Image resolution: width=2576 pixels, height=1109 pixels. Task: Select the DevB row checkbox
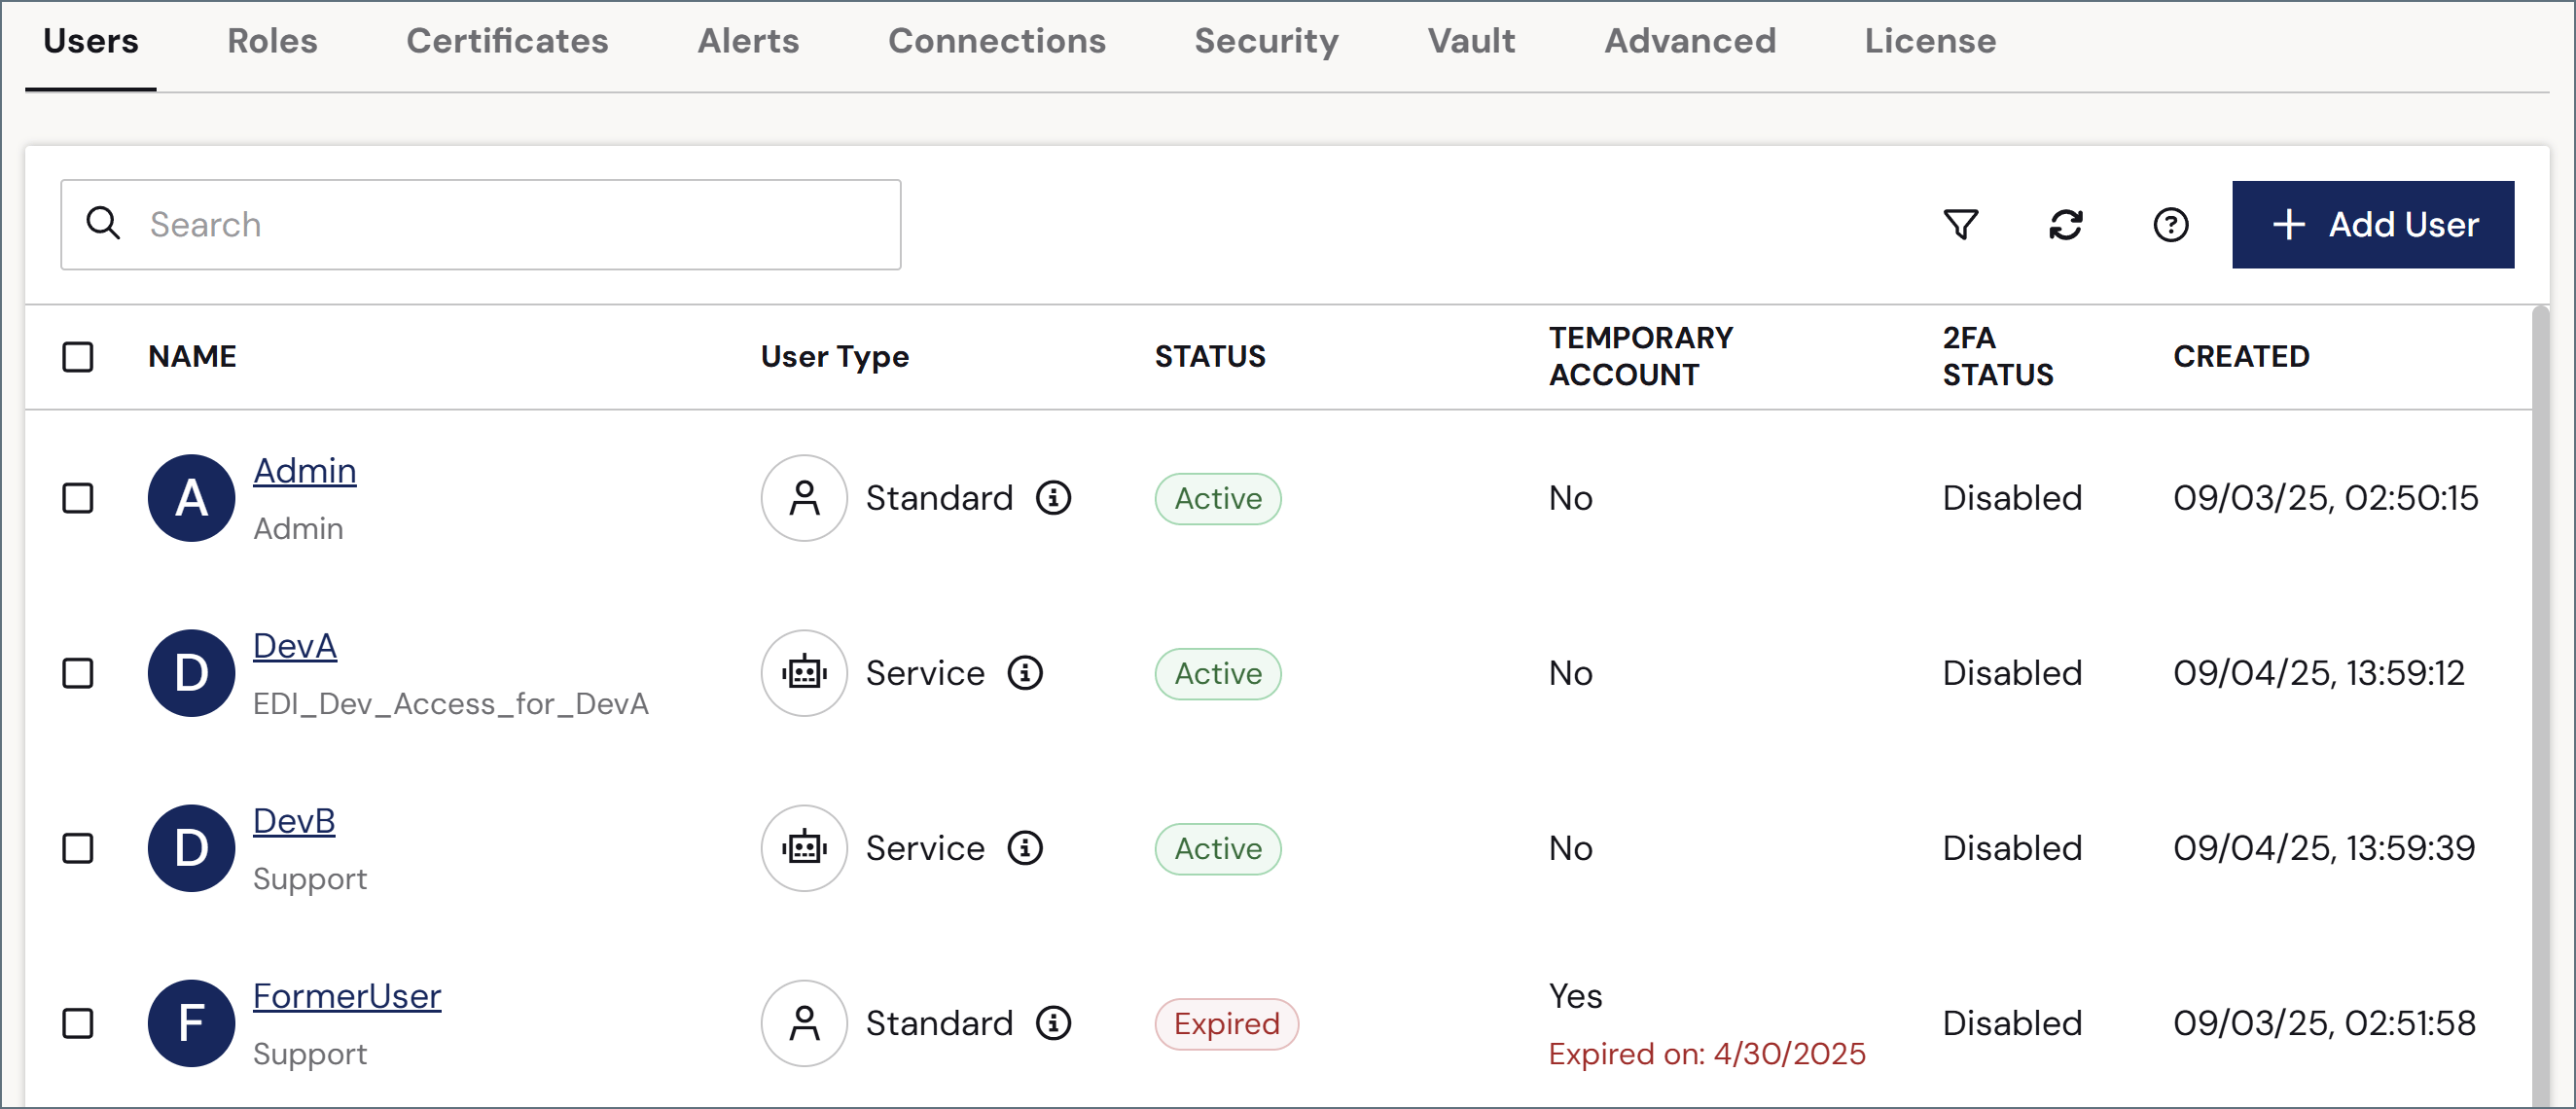pos(78,847)
